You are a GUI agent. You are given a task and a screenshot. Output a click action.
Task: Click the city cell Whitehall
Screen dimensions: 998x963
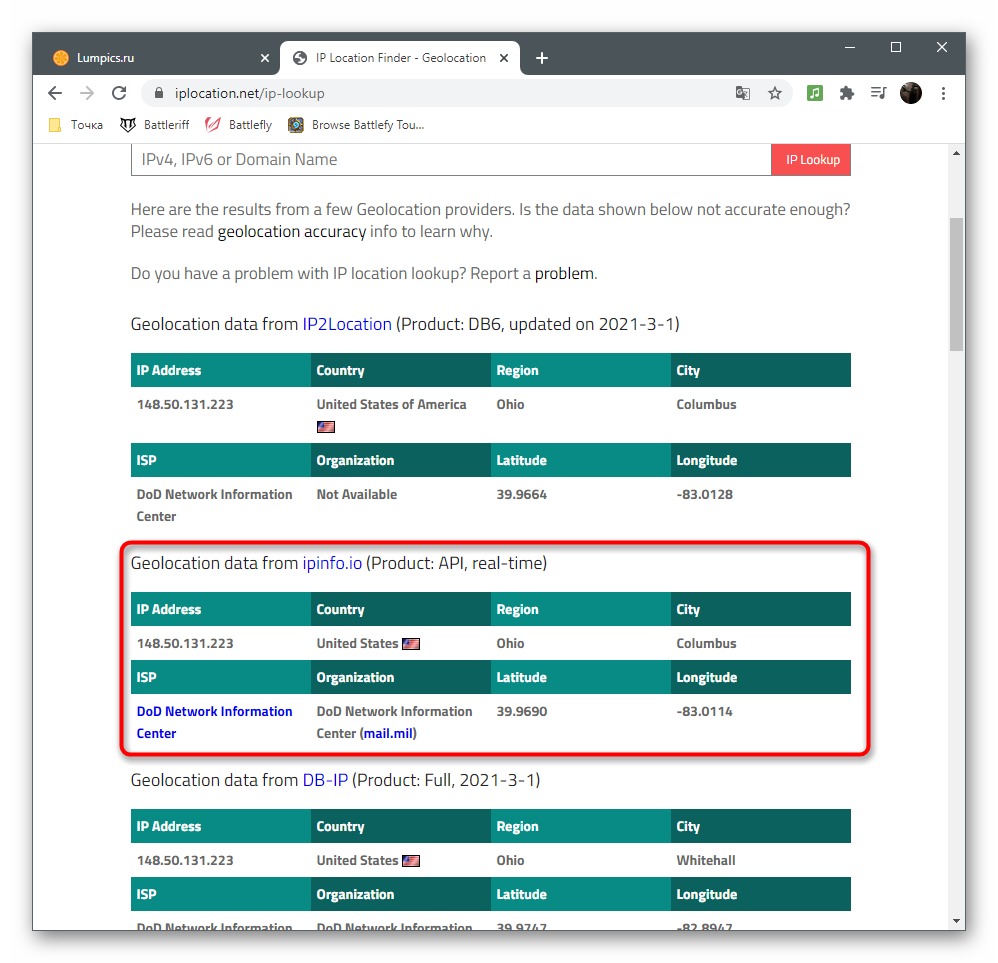click(x=706, y=861)
